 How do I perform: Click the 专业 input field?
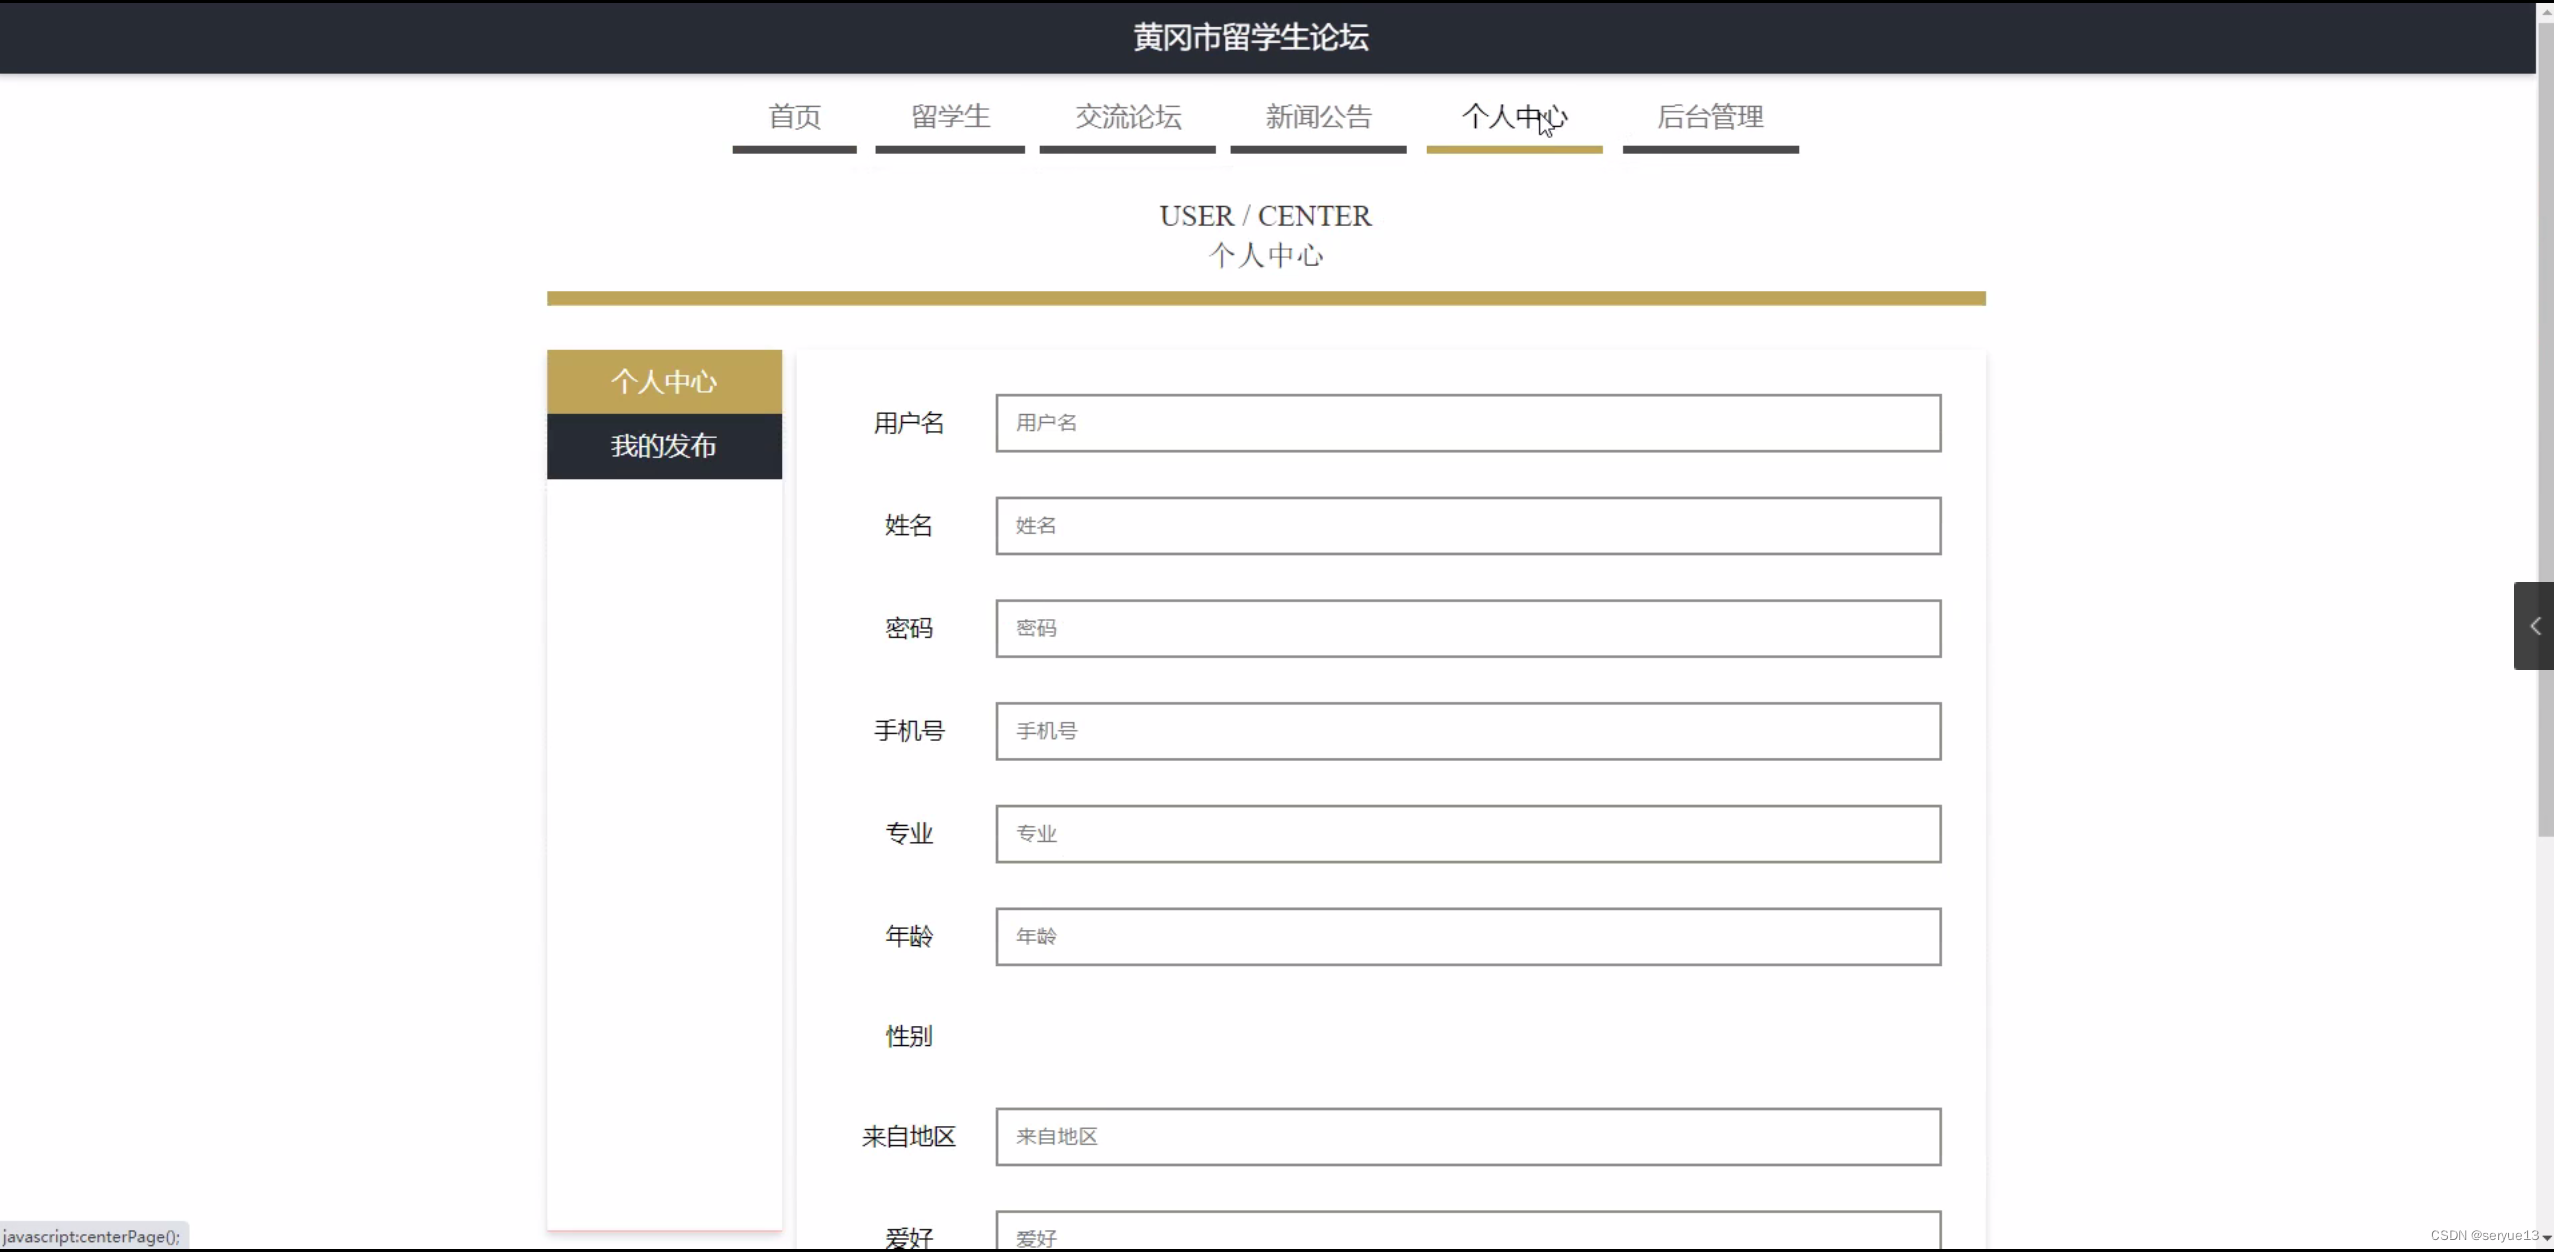pos(1467,834)
